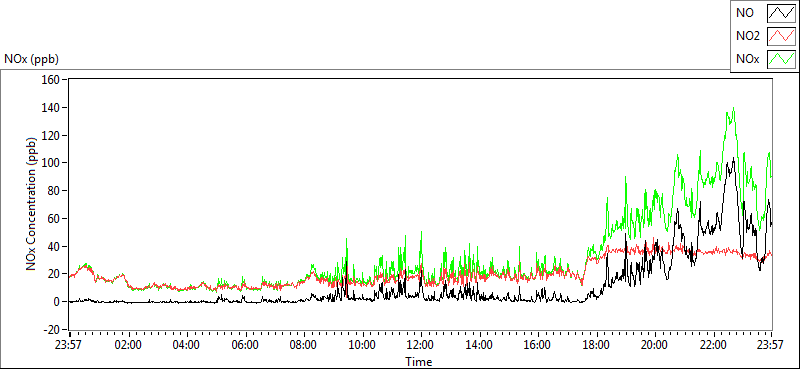800x369 pixels.
Task: Click the 20:00 time tick label
Action: pos(655,344)
